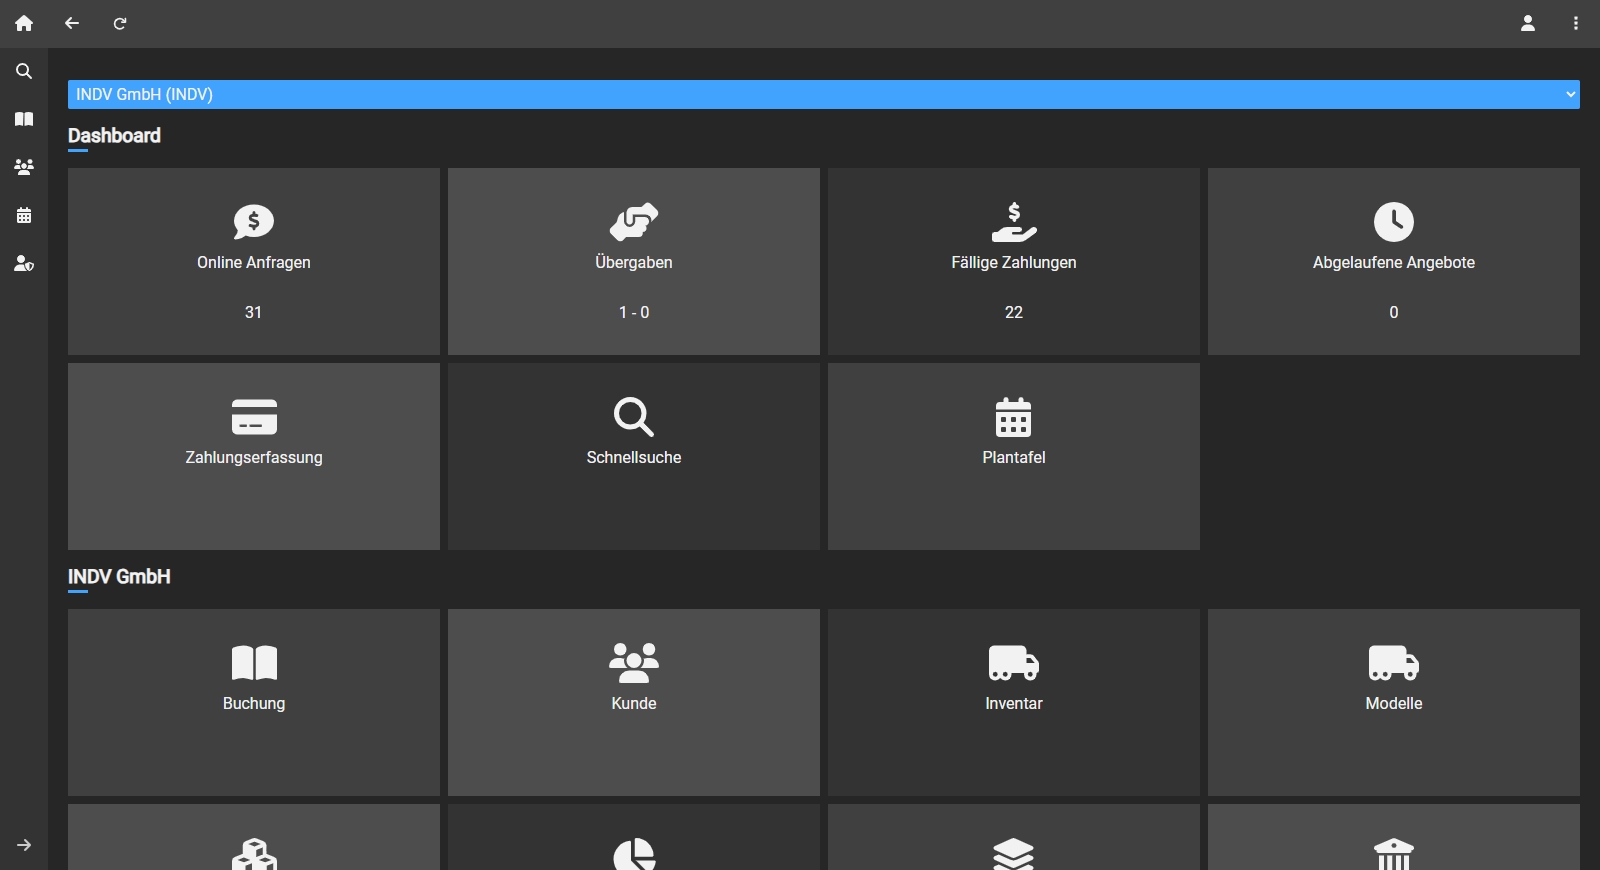
Task: Click the sidebar user settings icon
Action: (24, 263)
